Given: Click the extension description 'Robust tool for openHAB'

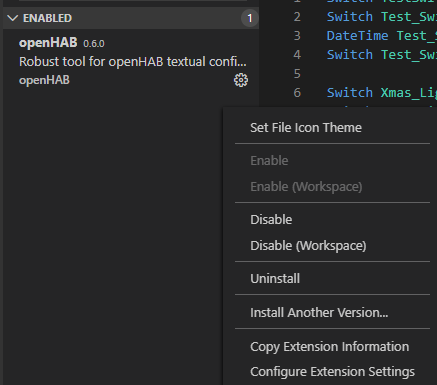Looking at the screenshot, I should (x=133, y=62).
